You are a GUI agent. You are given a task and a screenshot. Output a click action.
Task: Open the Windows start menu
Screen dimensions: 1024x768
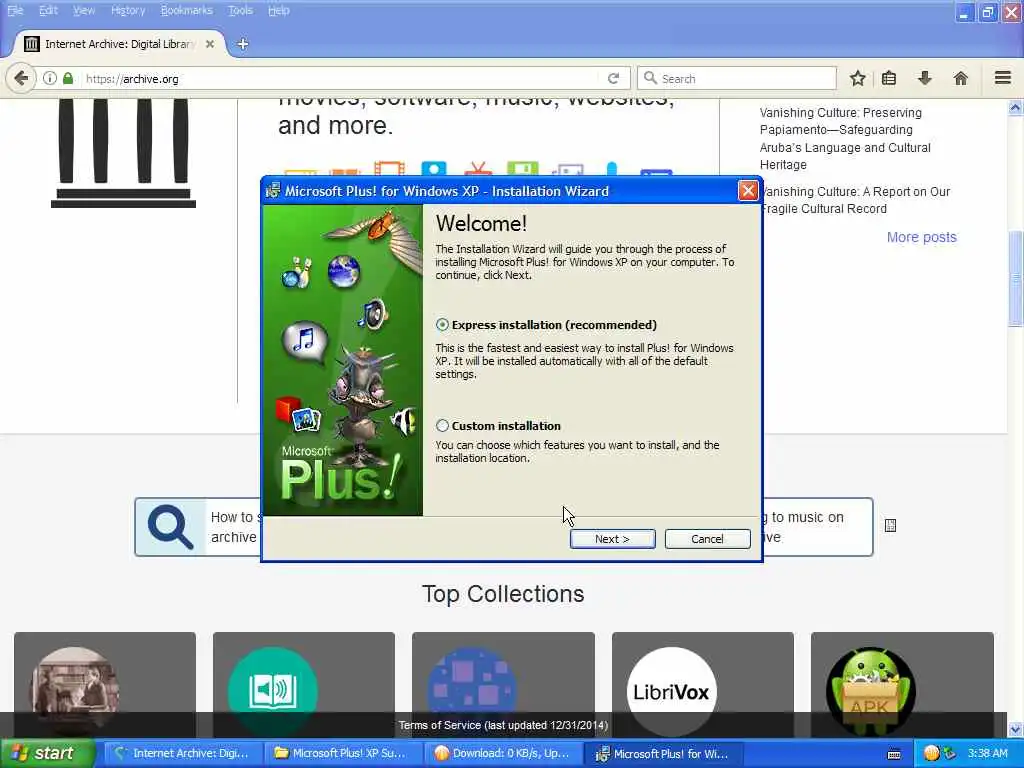pyautogui.click(x=47, y=753)
